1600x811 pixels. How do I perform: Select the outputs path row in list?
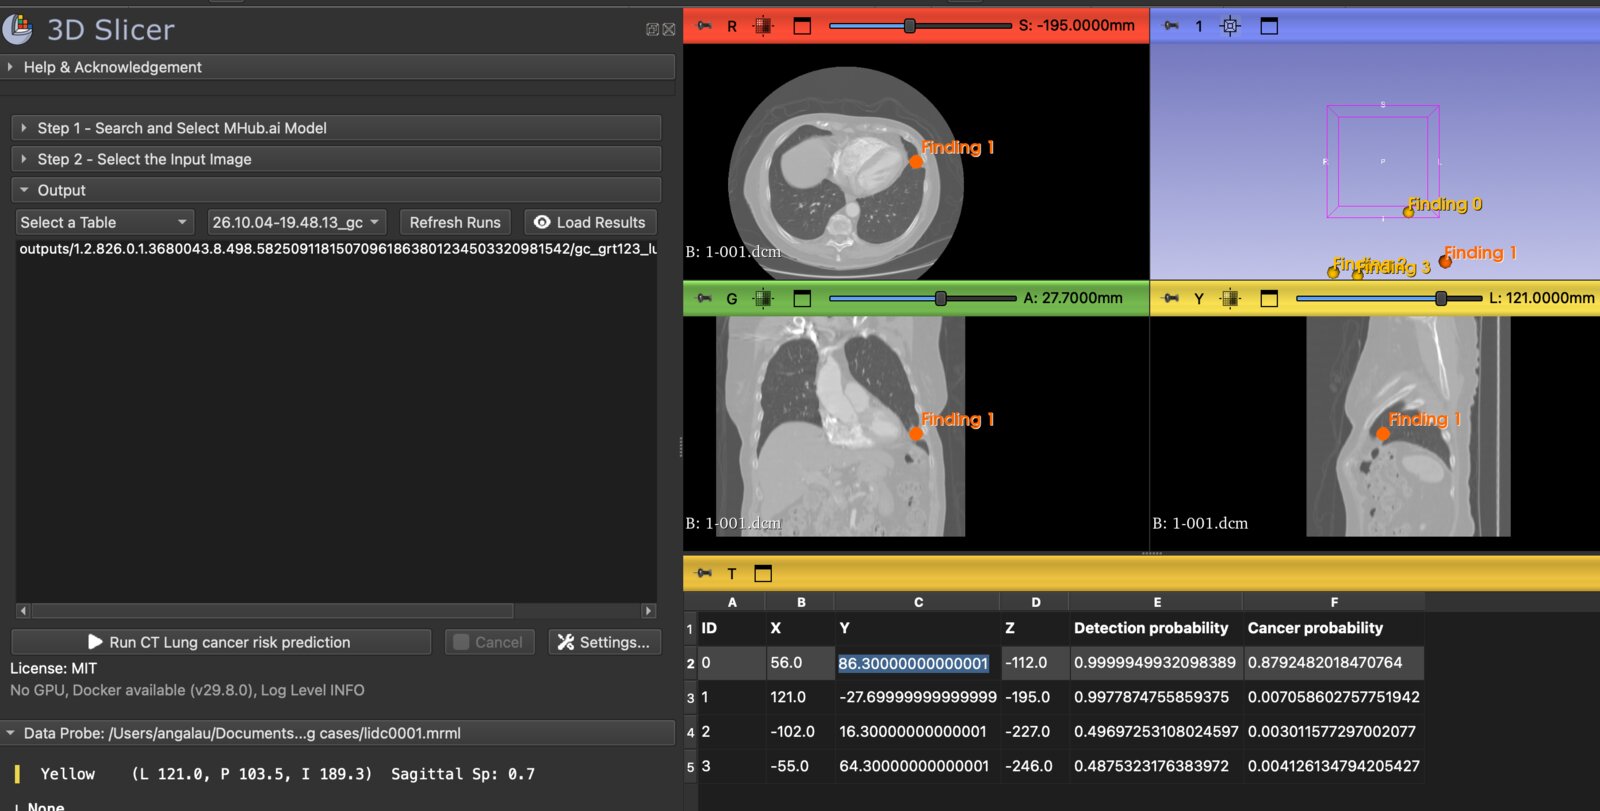(x=336, y=249)
